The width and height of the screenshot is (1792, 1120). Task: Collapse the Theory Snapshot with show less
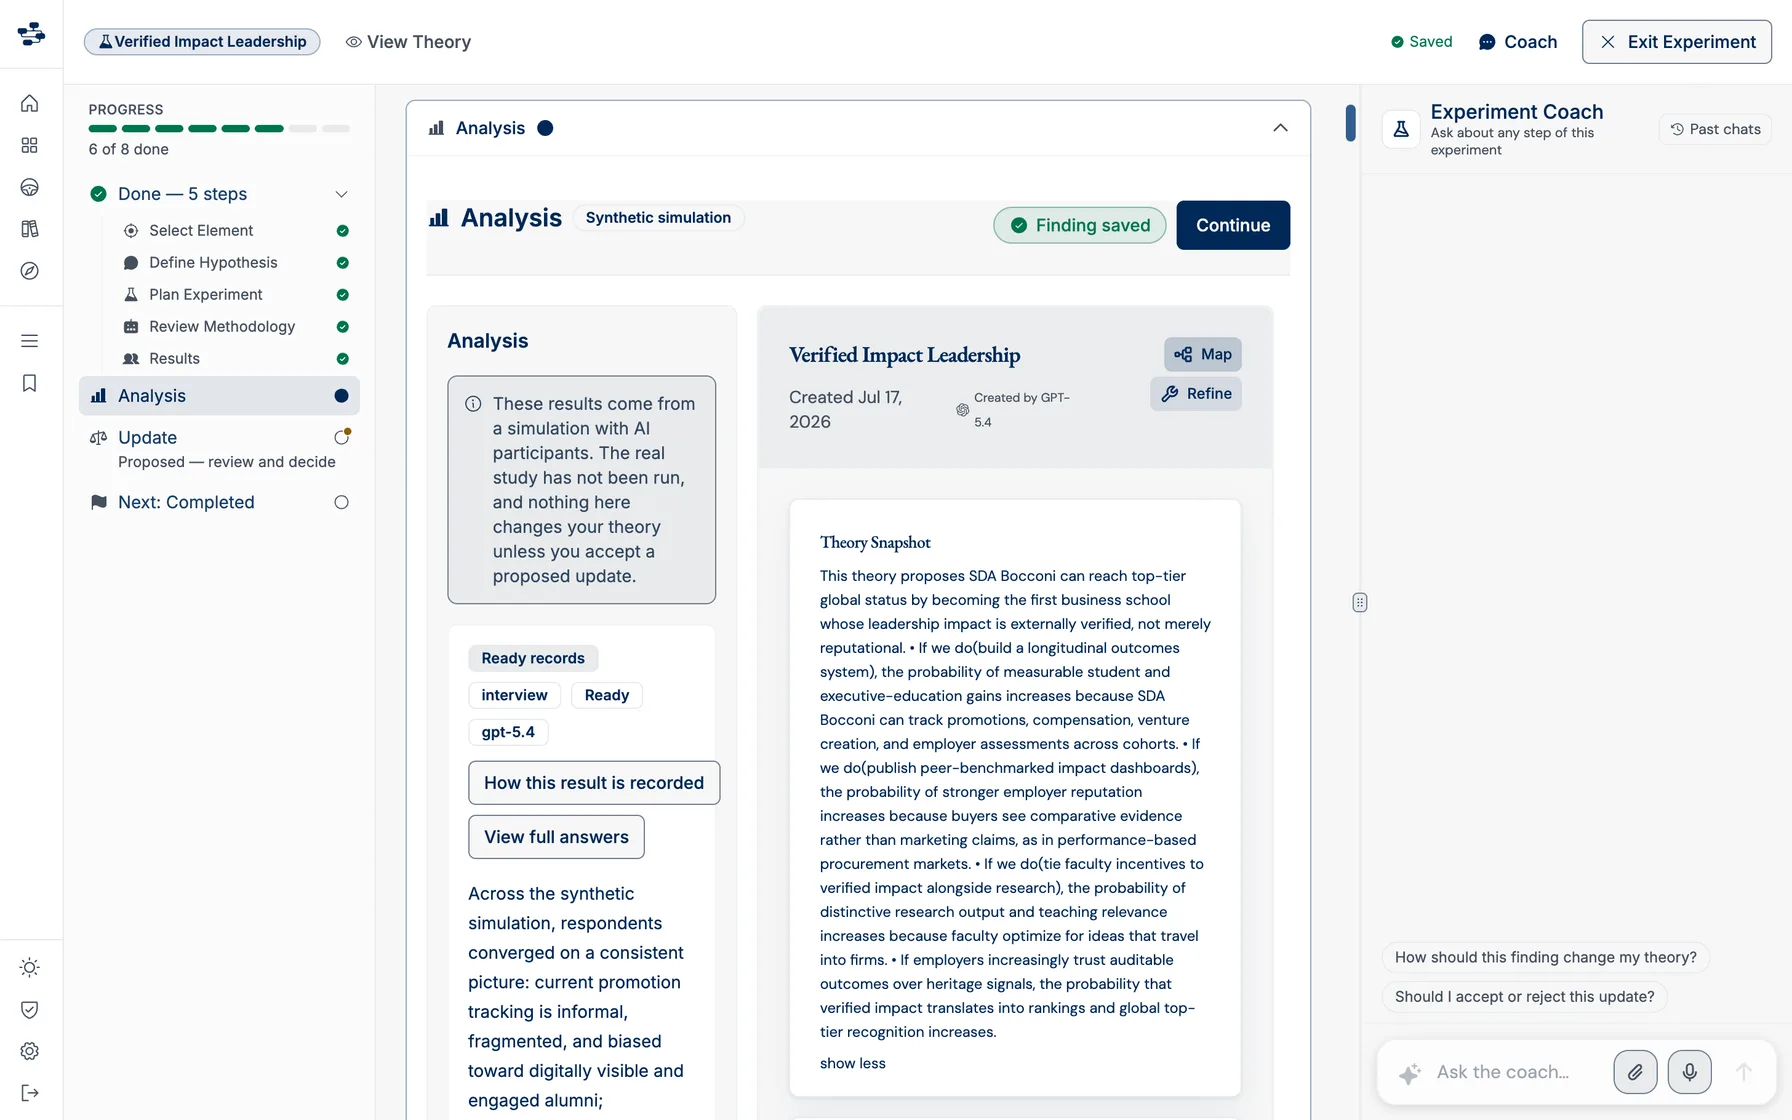pyautogui.click(x=853, y=1063)
